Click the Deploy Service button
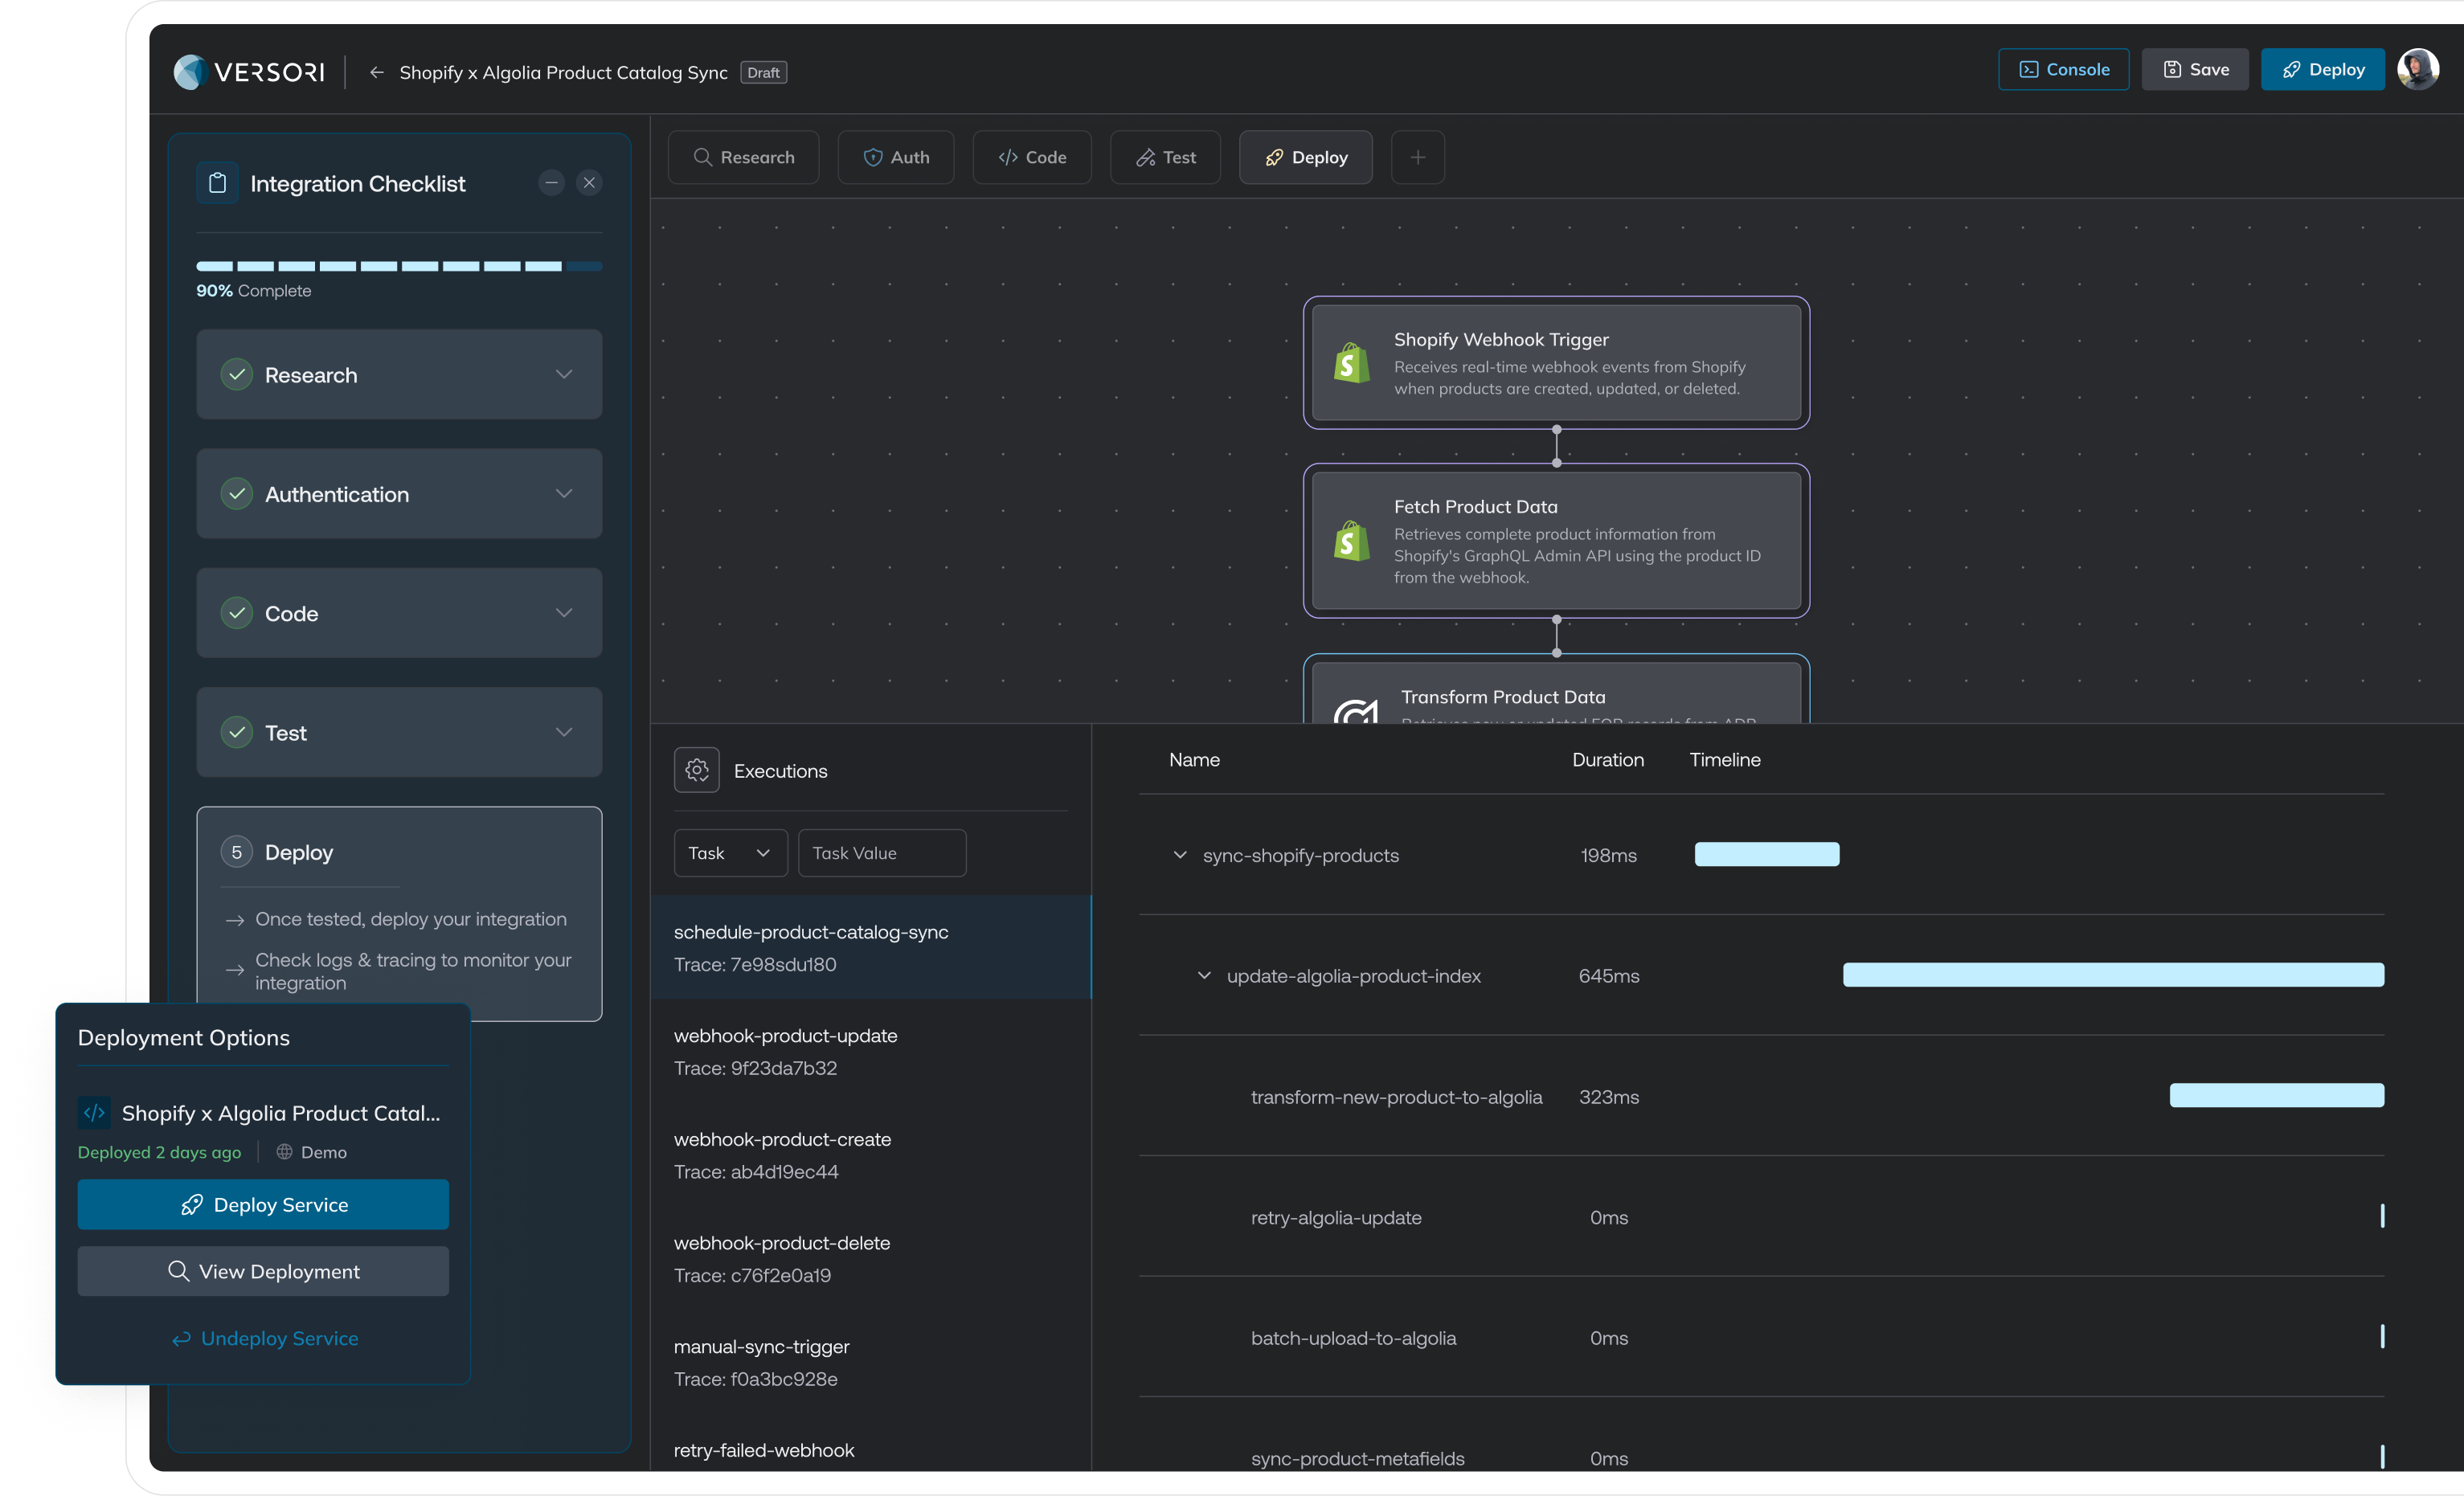Image resolution: width=2464 pixels, height=1496 pixels. (x=263, y=1205)
